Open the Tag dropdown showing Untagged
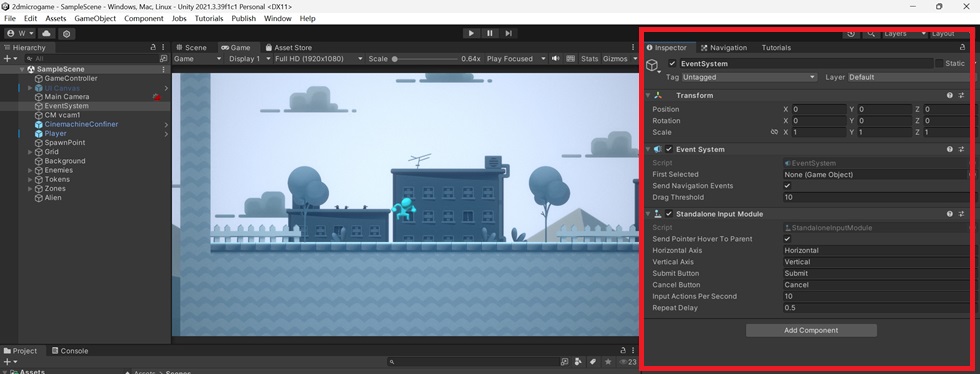The image size is (980, 374). click(x=749, y=77)
